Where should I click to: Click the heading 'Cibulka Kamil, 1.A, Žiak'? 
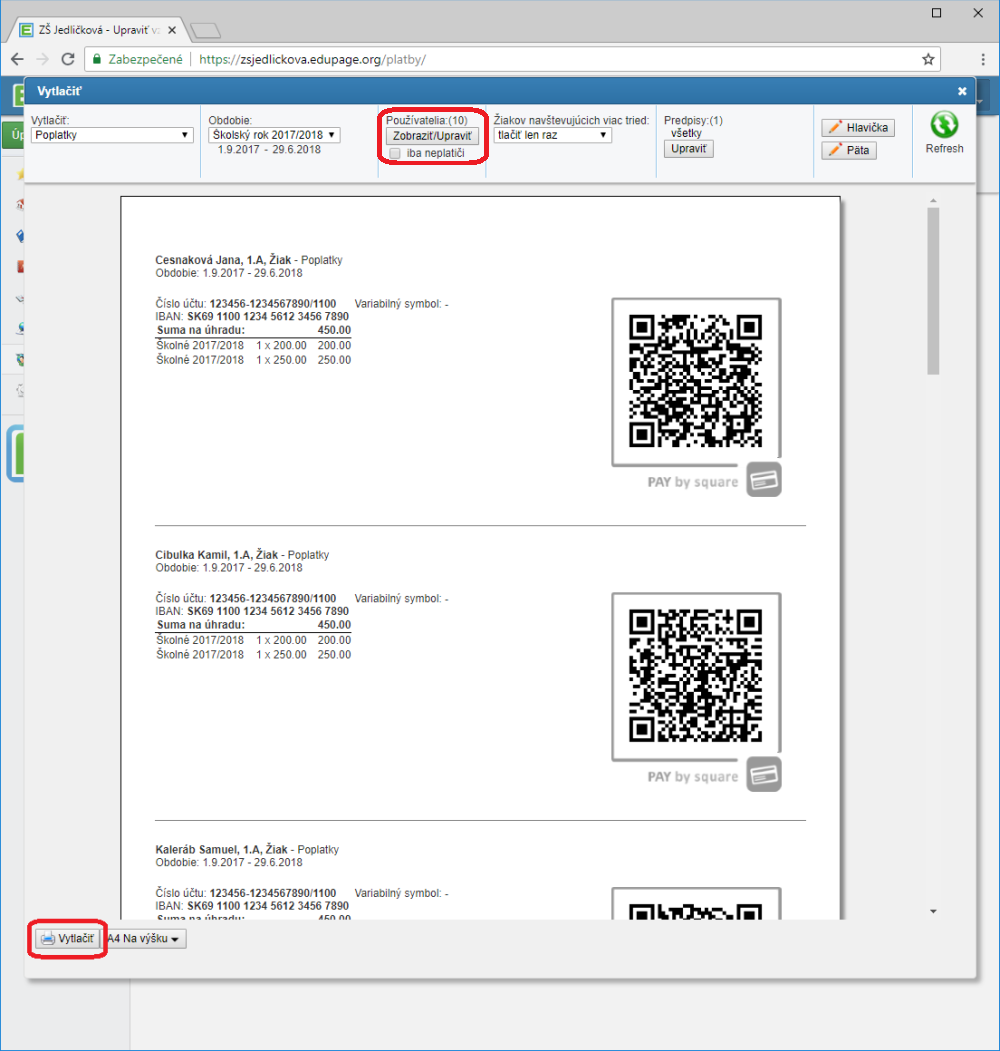pyautogui.click(x=216, y=554)
